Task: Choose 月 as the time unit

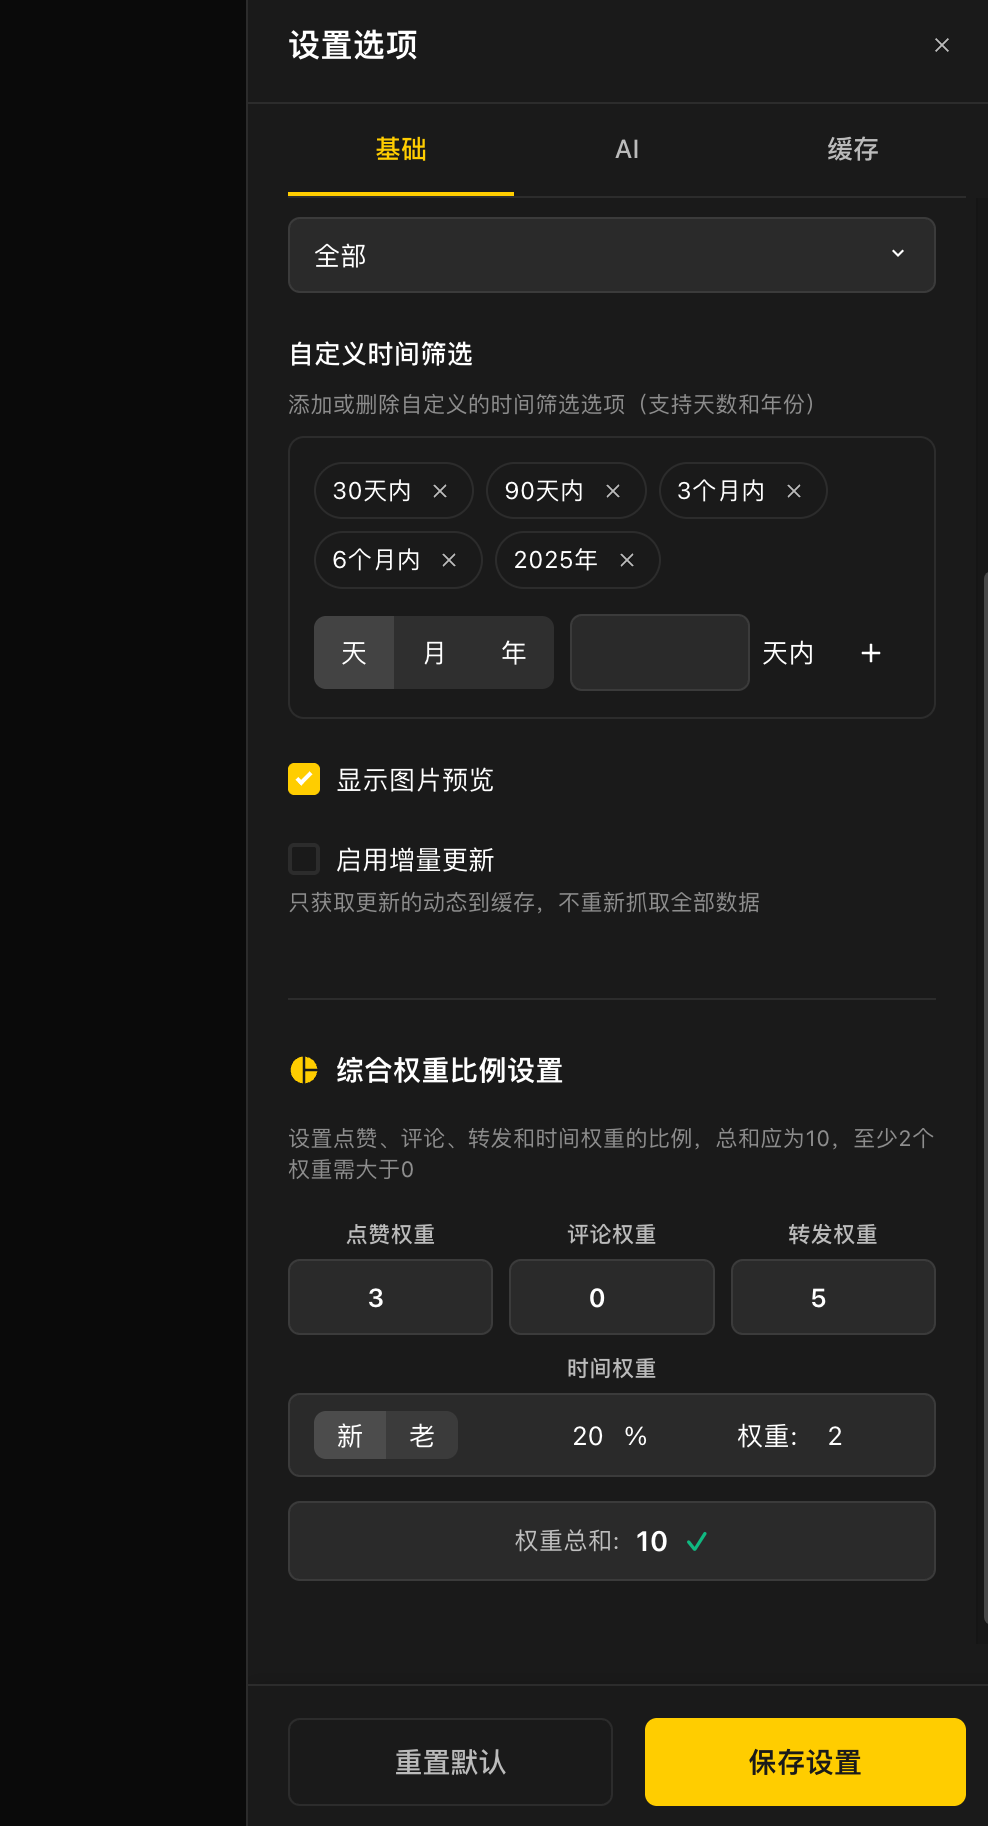Action: tap(434, 653)
